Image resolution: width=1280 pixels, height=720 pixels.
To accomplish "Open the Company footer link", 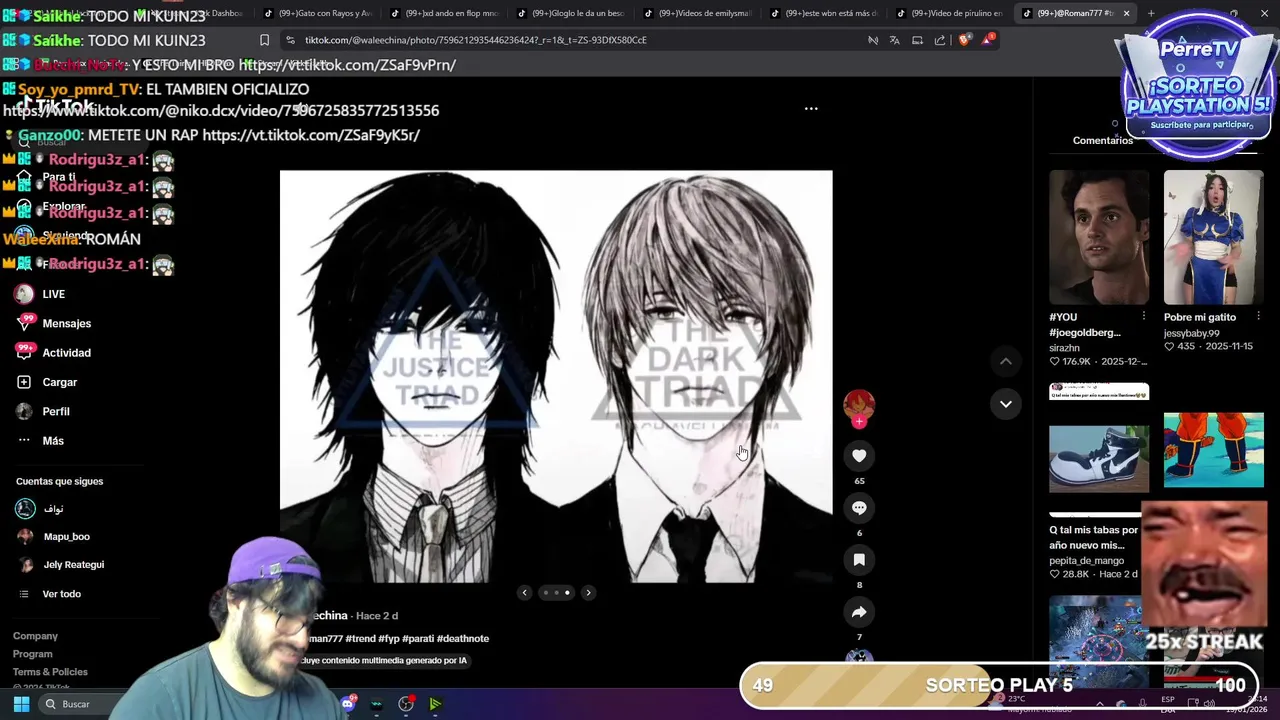I will tap(35, 636).
